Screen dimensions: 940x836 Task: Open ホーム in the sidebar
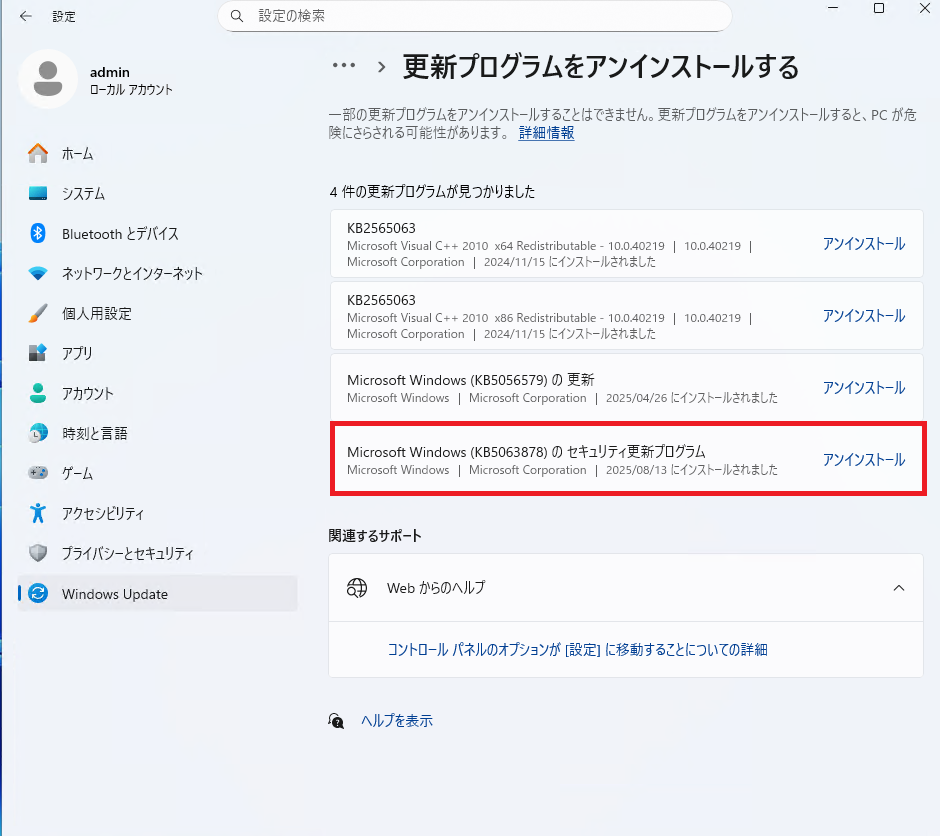point(158,153)
